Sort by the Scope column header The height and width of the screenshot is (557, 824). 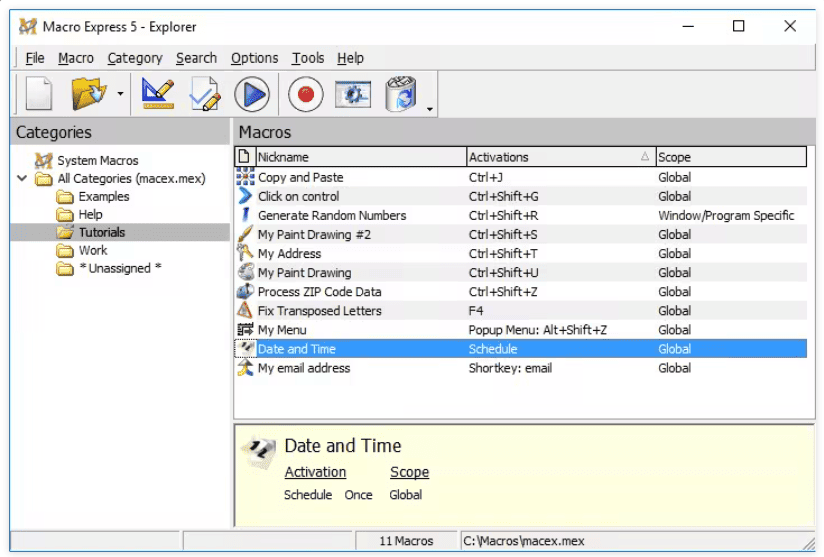point(731,157)
